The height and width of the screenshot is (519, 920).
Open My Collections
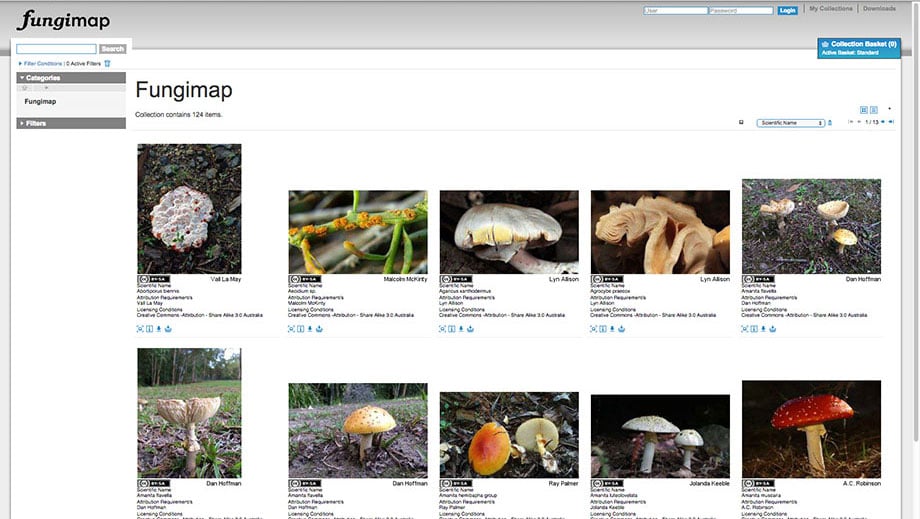tap(831, 9)
